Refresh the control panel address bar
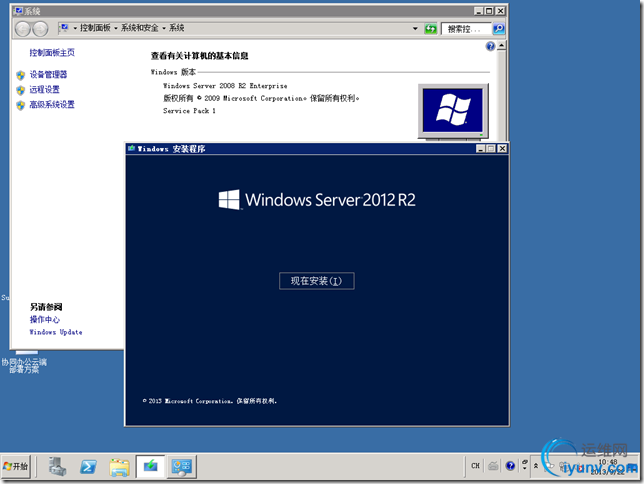The image size is (644, 484). point(430,29)
